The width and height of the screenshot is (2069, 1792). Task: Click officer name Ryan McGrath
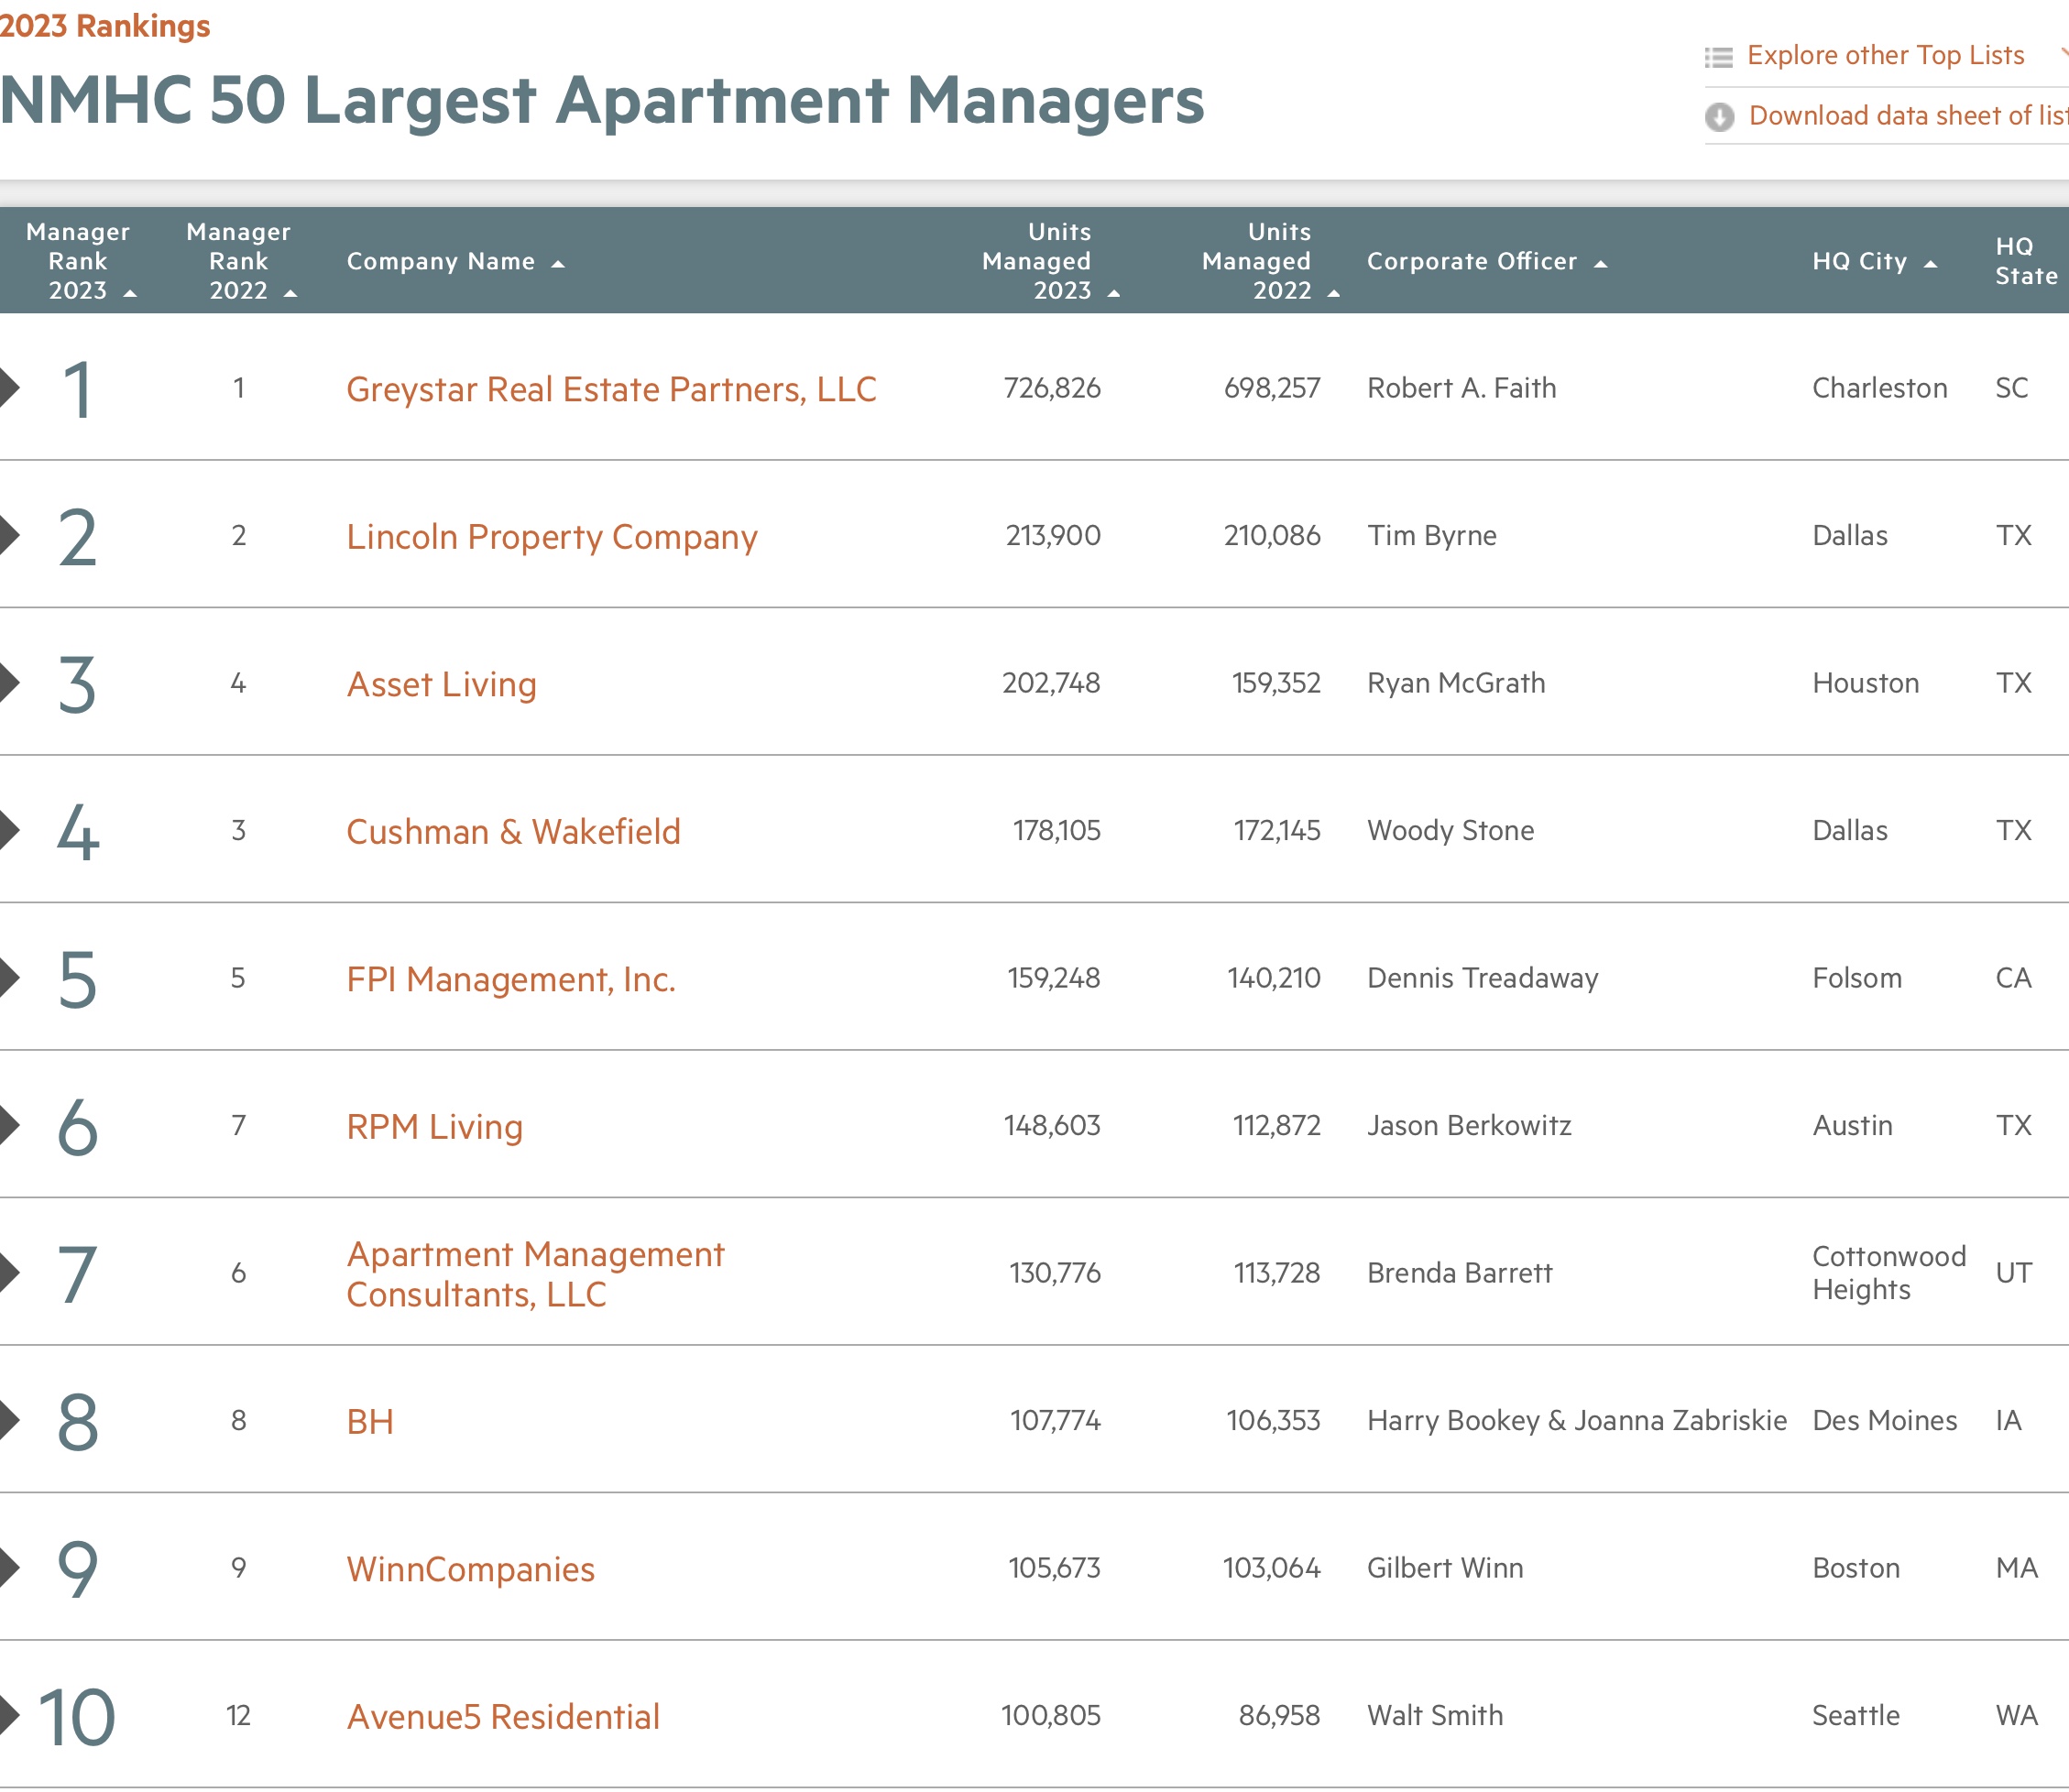coord(1456,683)
